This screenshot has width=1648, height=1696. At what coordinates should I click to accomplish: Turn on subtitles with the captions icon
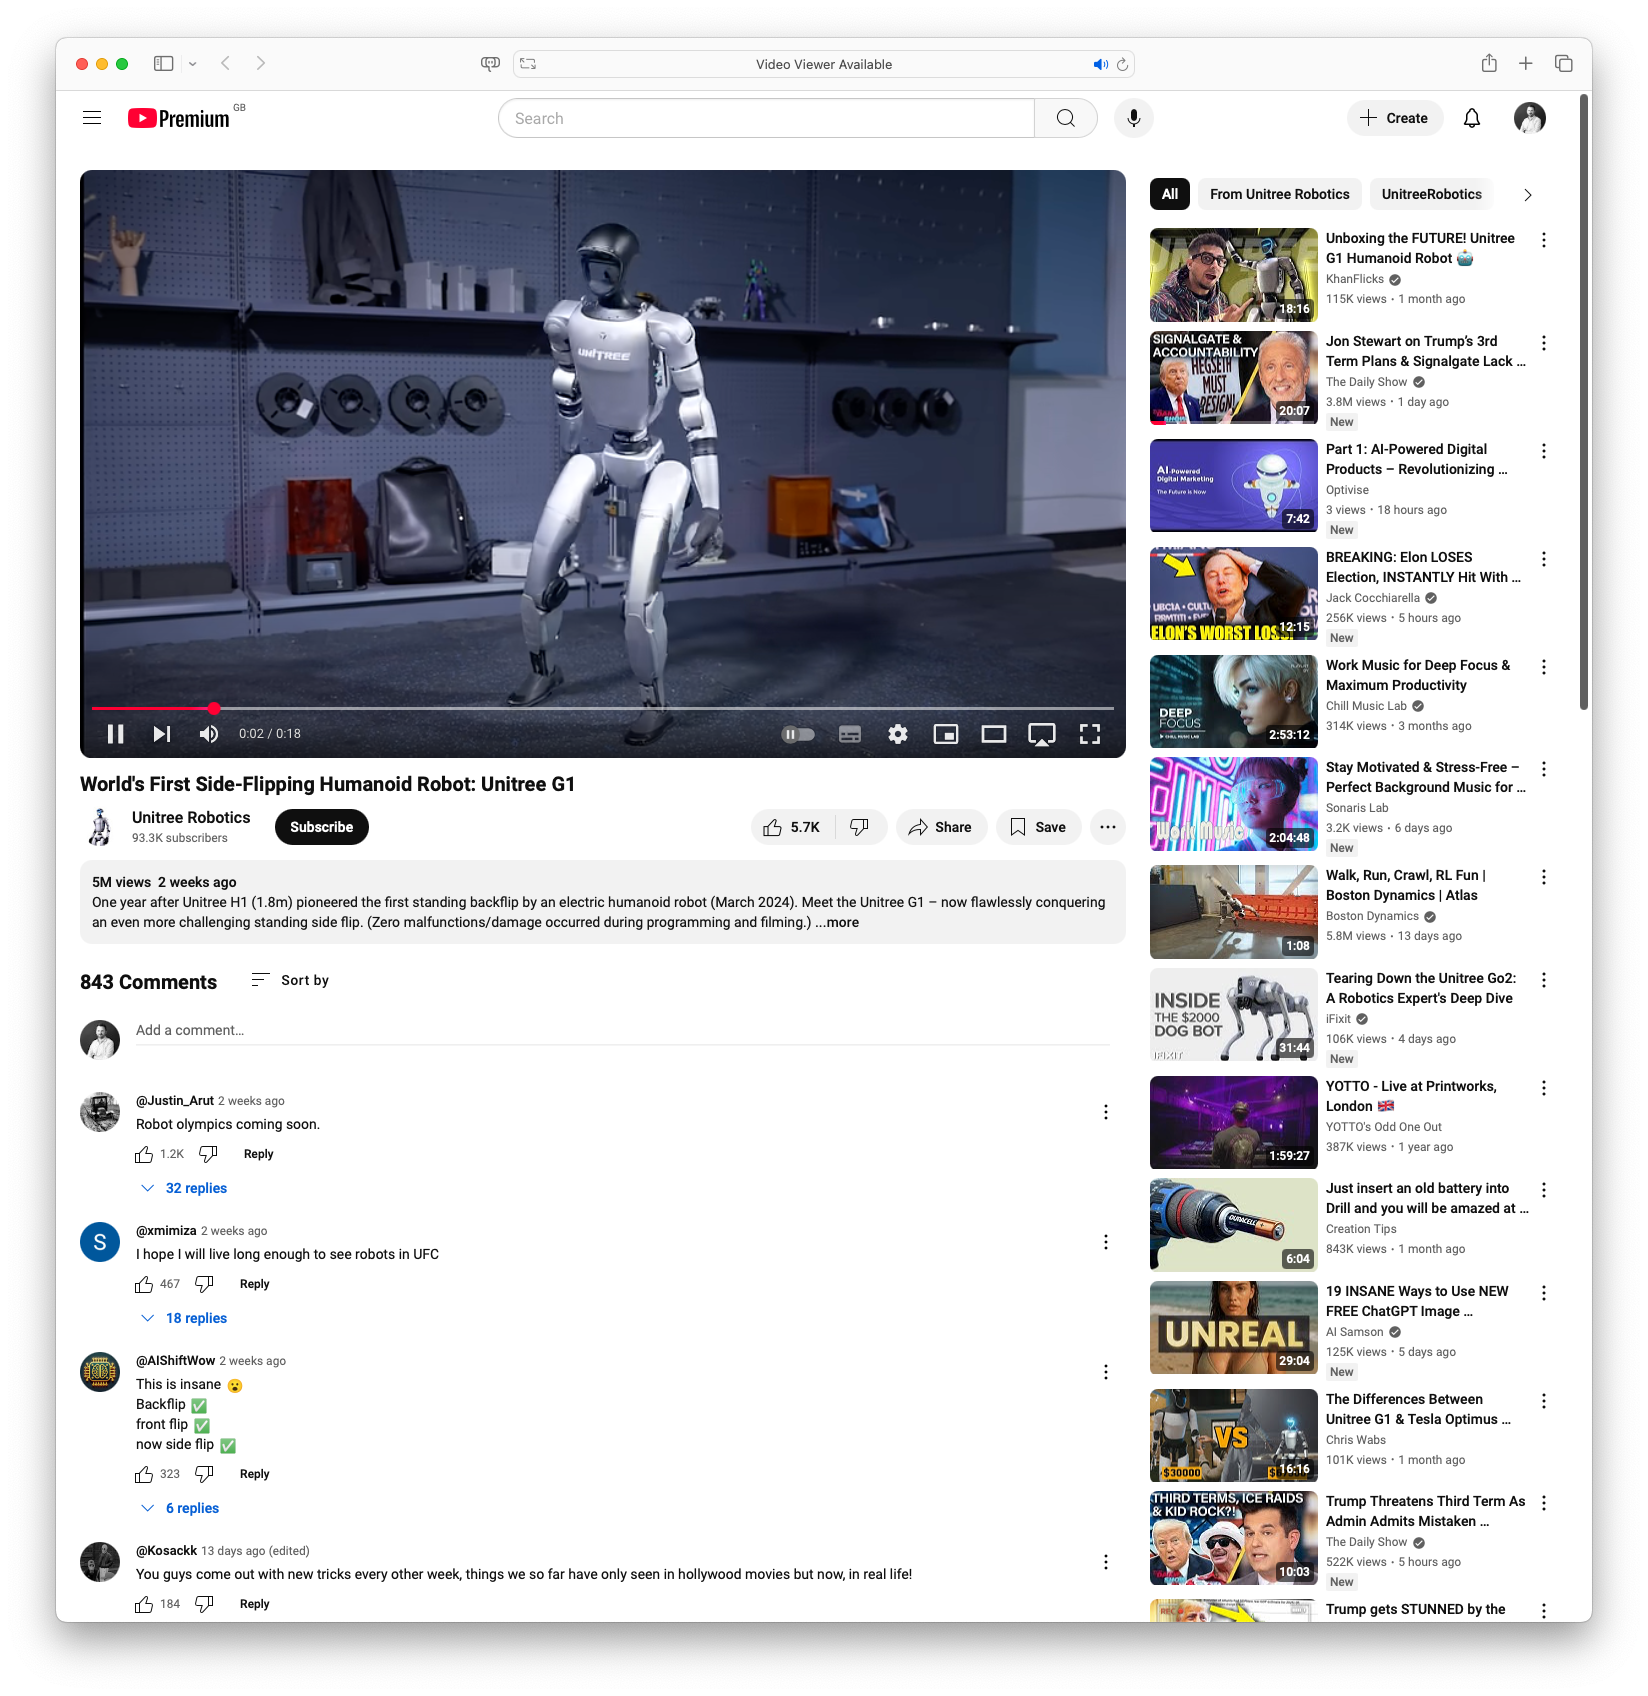coord(849,733)
